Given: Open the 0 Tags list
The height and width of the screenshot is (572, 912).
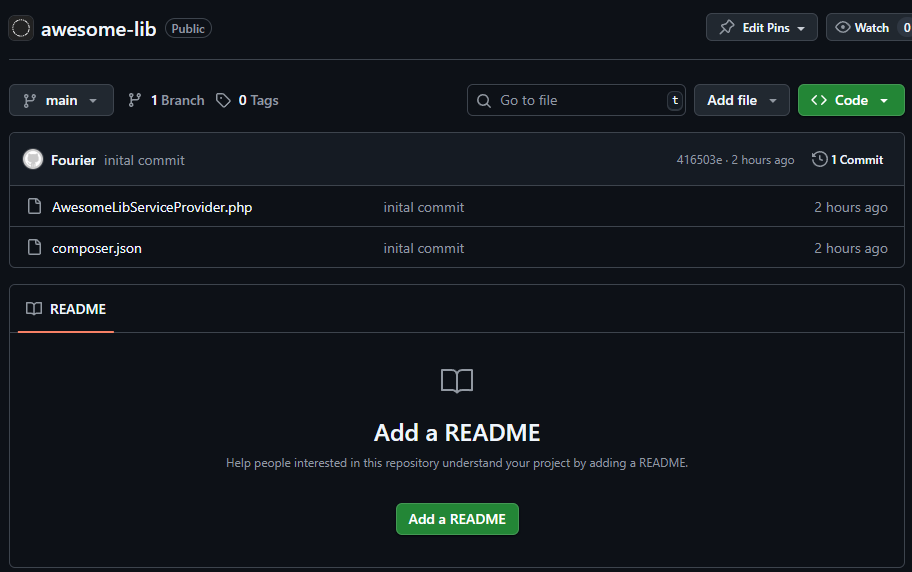Looking at the screenshot, I should [x=247, y=100].
